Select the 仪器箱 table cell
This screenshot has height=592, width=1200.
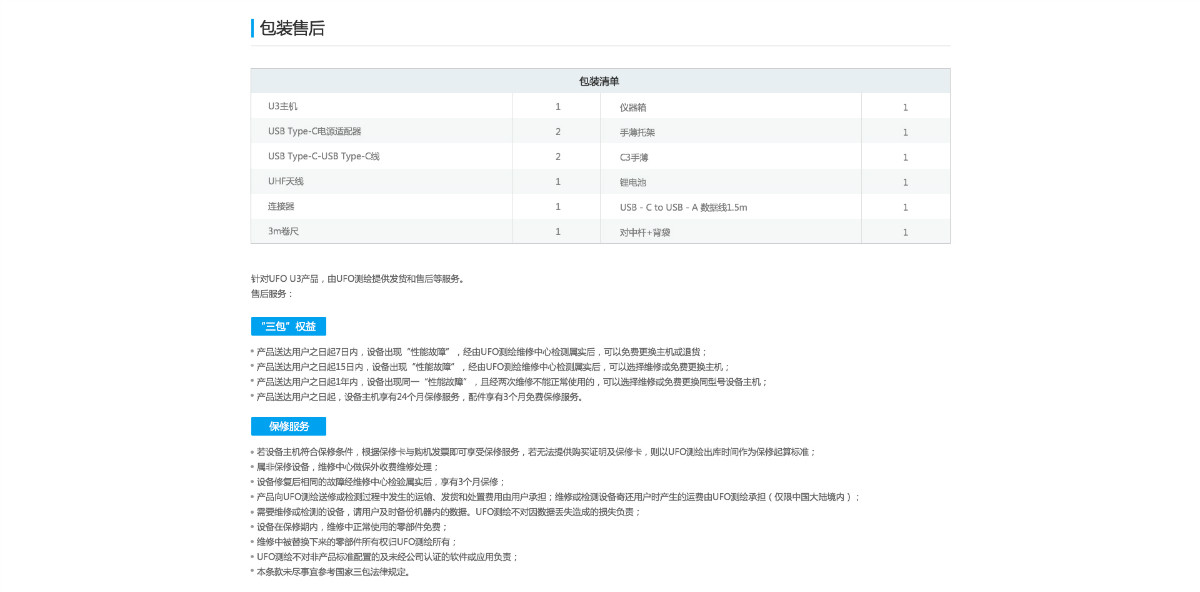coord(633,107)
